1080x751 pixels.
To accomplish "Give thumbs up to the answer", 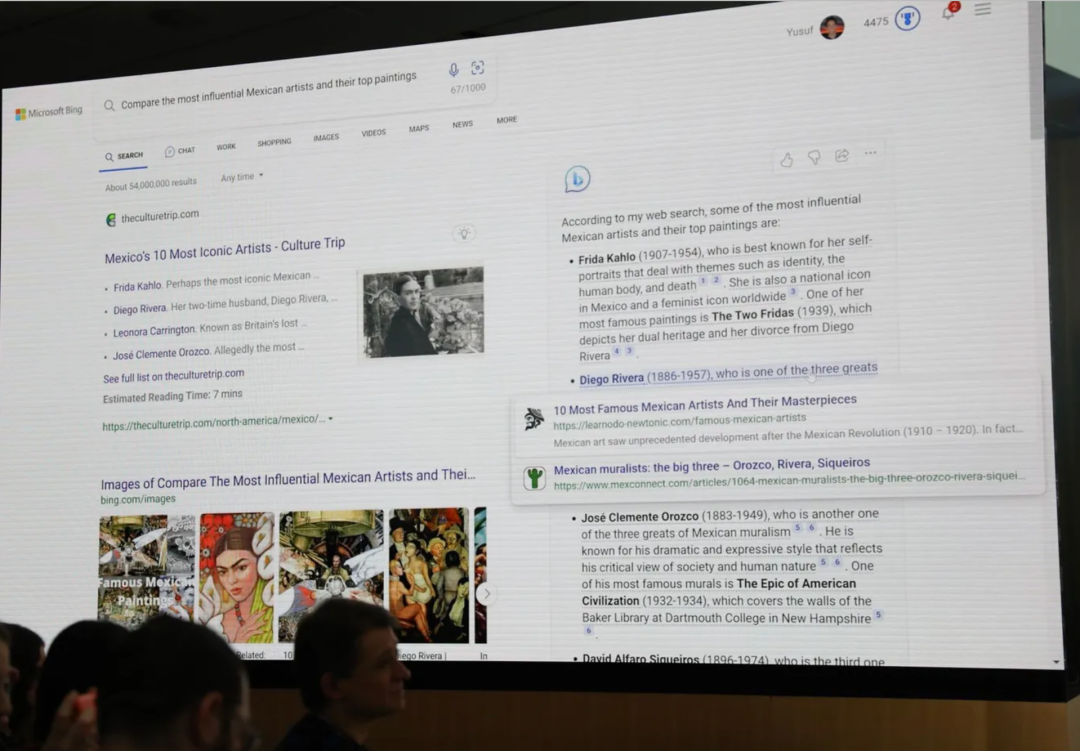I will [x=787, y=160].
